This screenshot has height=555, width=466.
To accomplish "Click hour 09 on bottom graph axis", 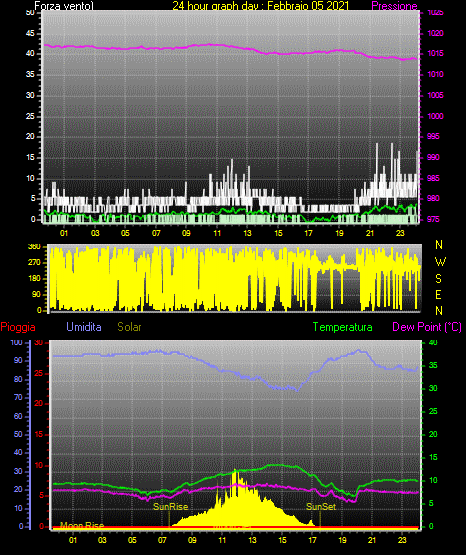I will [192, 540].
